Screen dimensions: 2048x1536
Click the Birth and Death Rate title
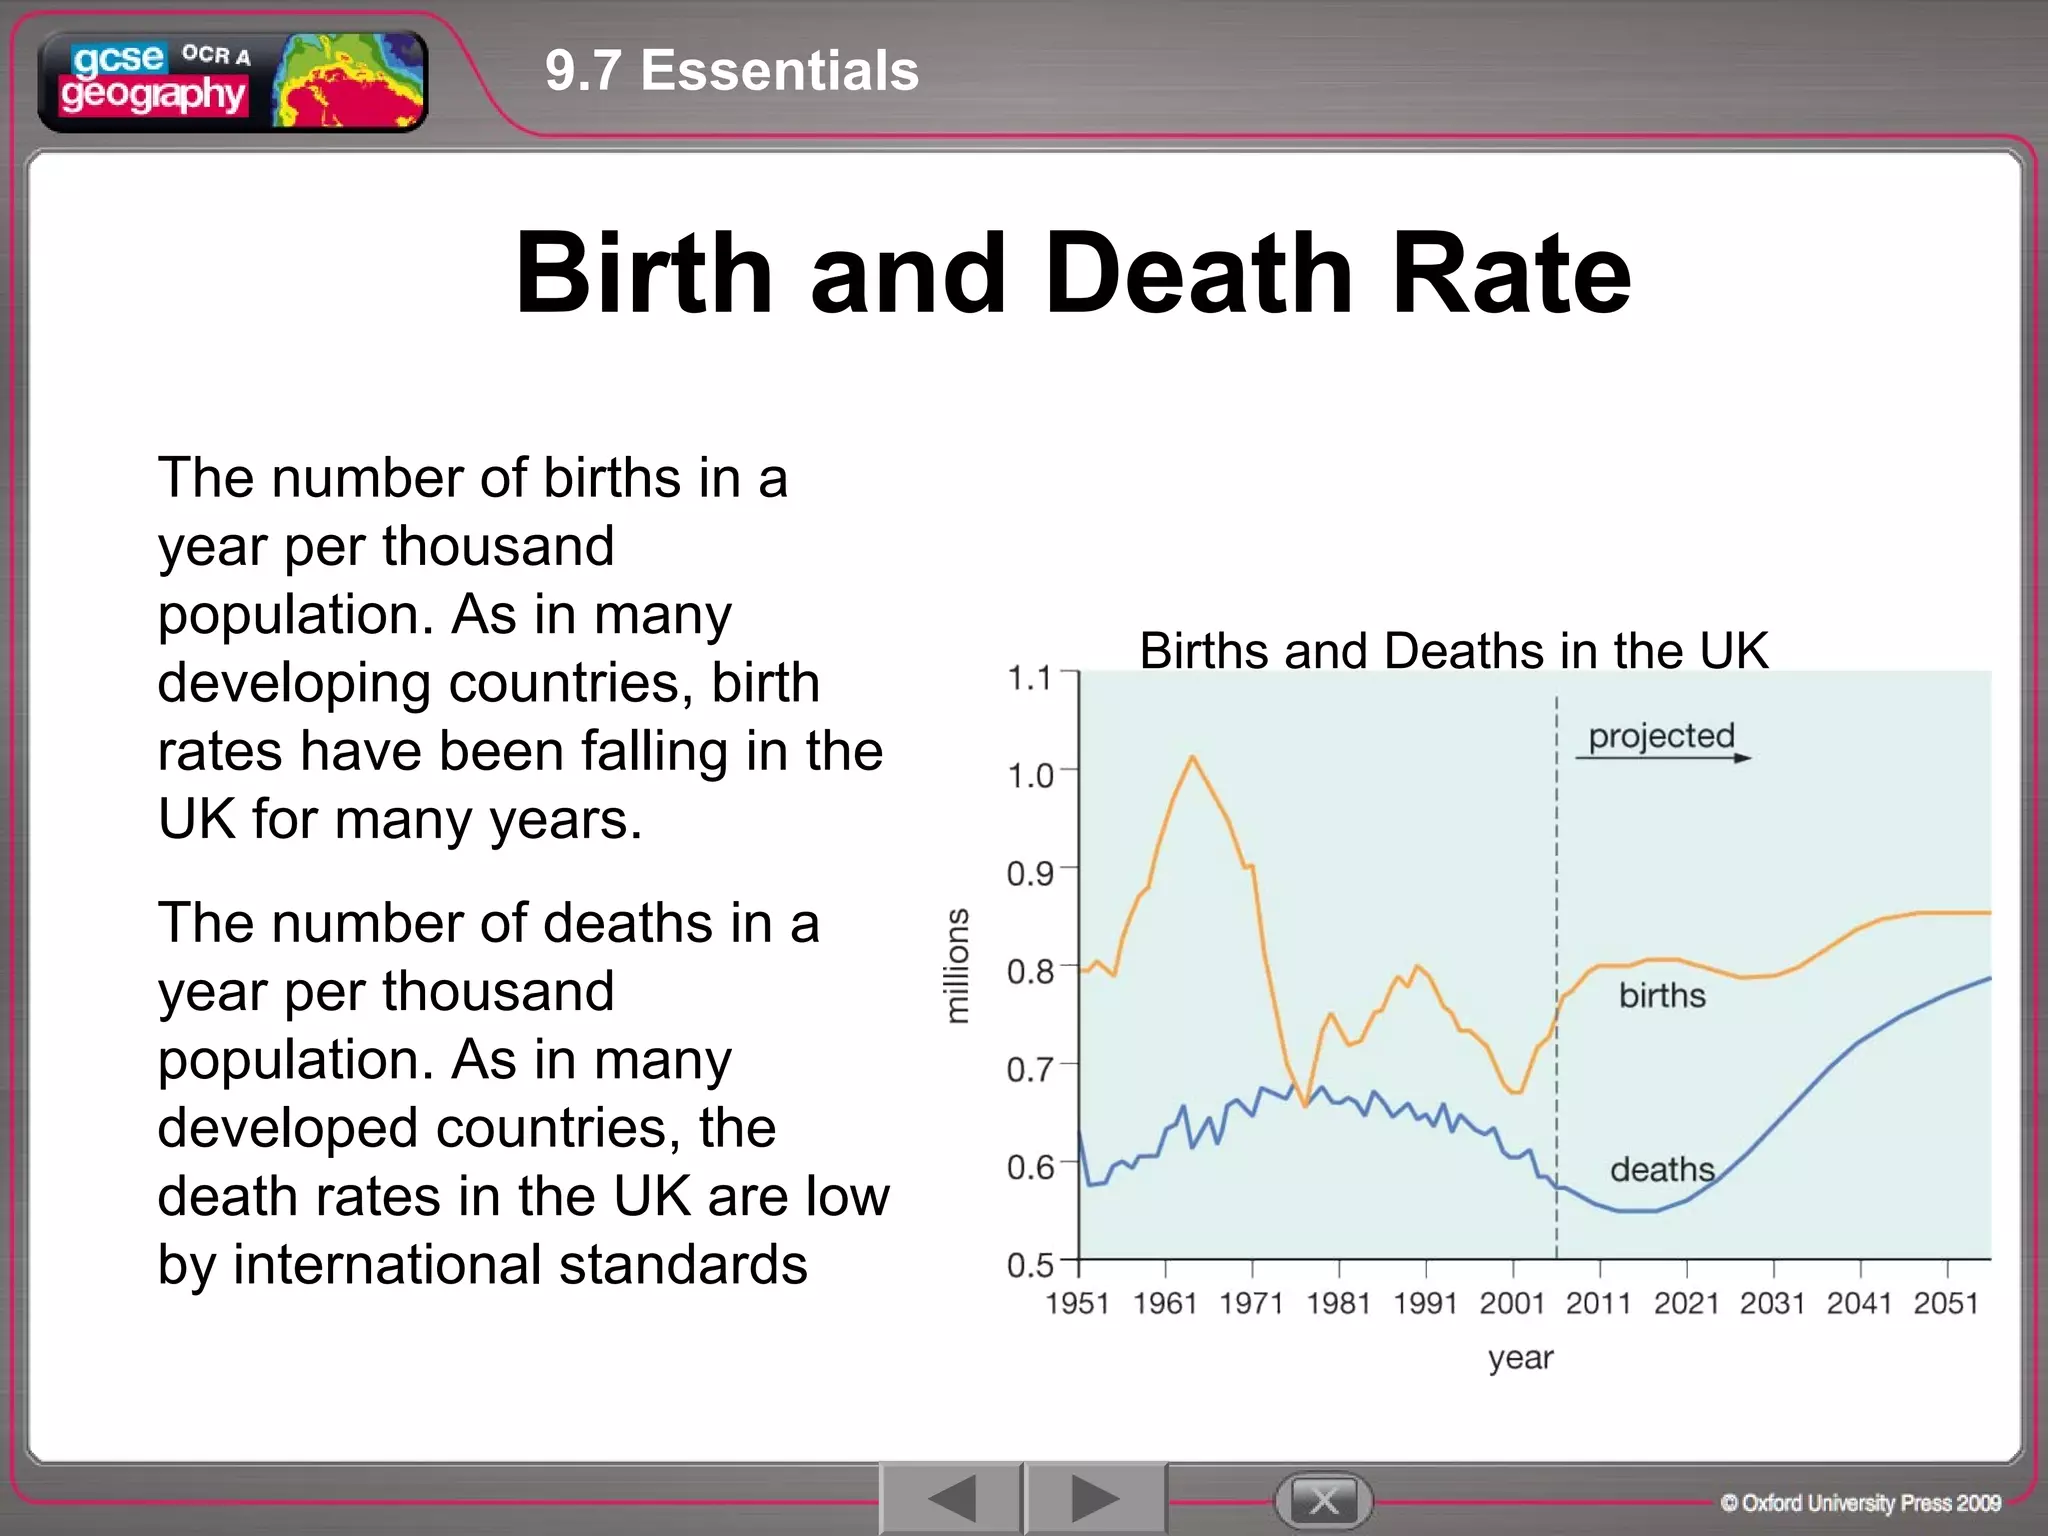pyautogui.click(x=1072, y=272)
